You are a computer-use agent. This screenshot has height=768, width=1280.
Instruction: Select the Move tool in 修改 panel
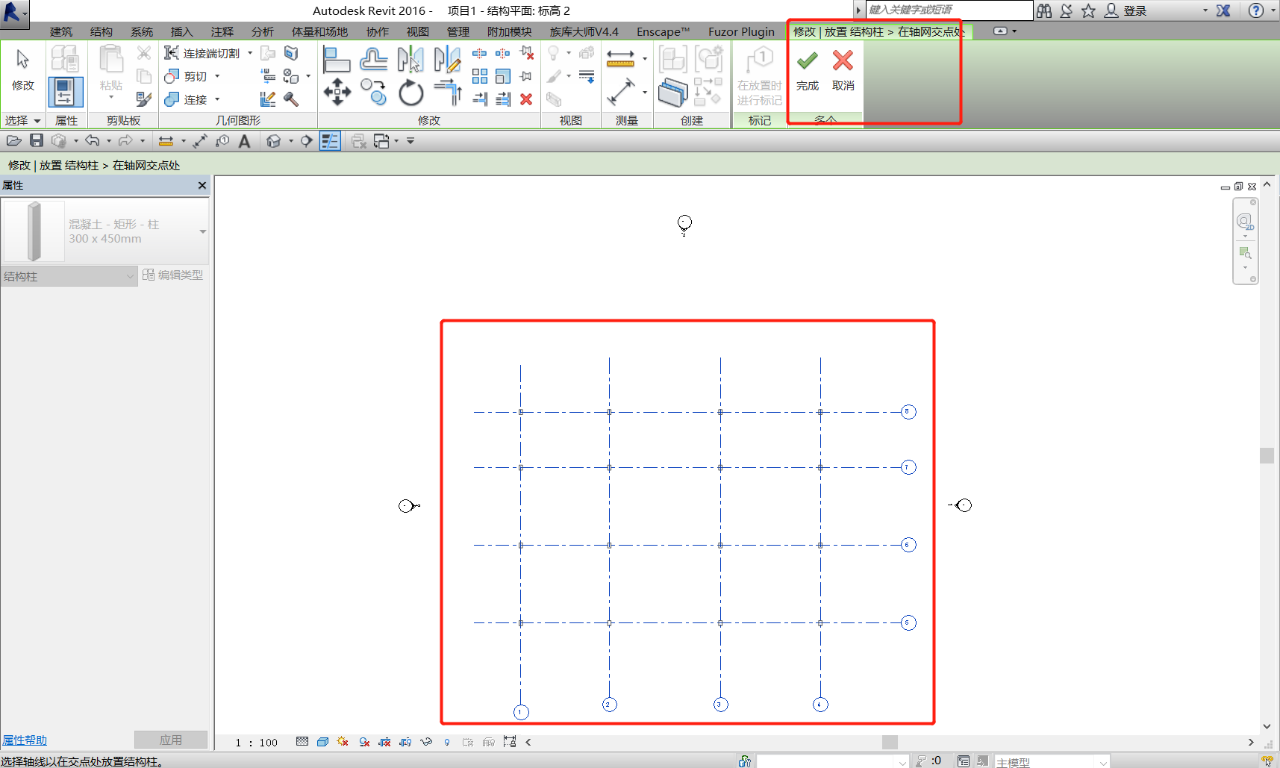coord(337,93)
